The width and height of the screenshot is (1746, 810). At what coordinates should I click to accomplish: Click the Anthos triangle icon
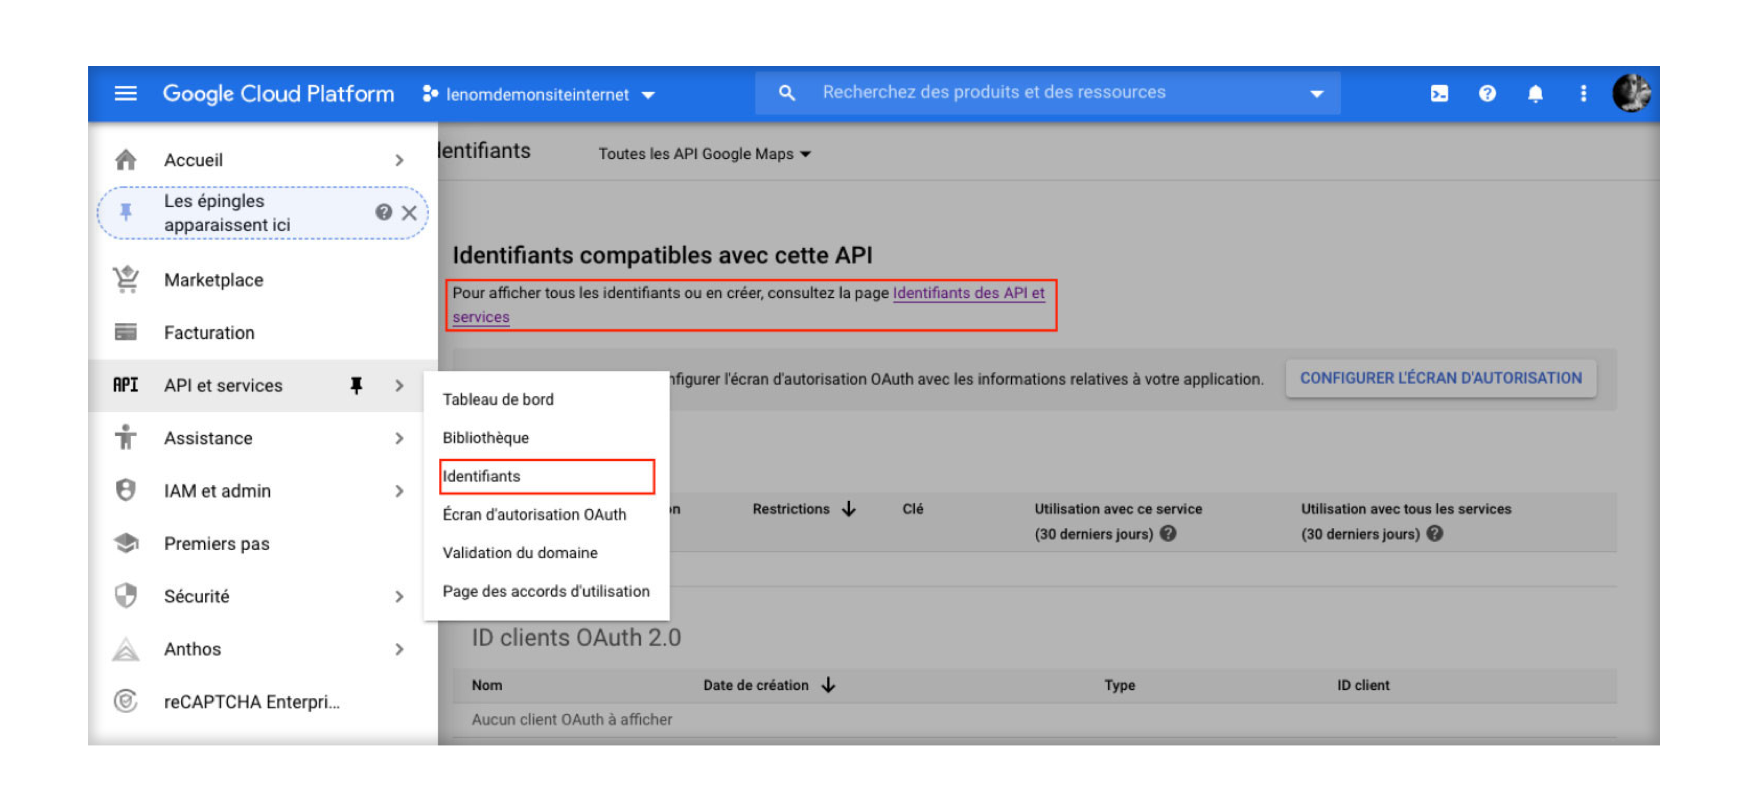(x=126, y=649)
